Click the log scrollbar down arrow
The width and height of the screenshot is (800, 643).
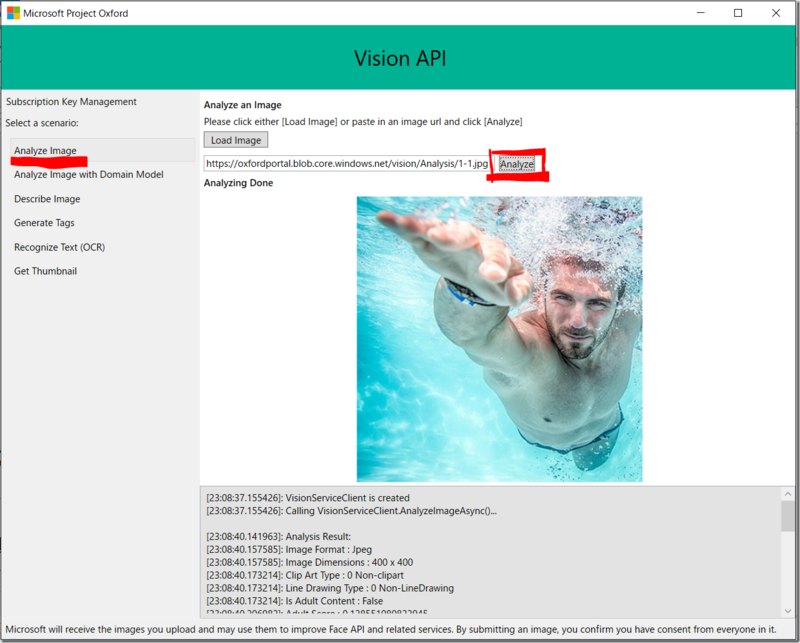[788, 611]
